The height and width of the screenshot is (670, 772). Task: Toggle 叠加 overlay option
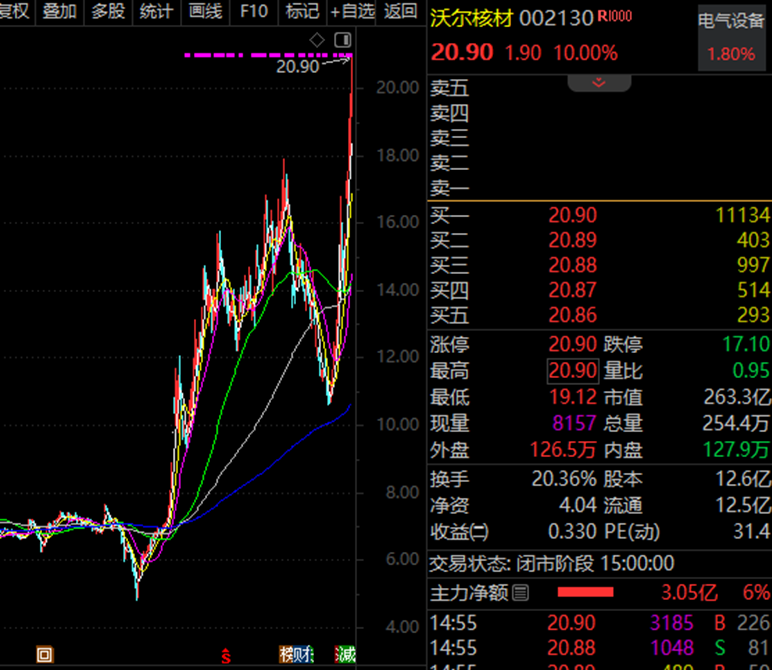pos(60,11)
